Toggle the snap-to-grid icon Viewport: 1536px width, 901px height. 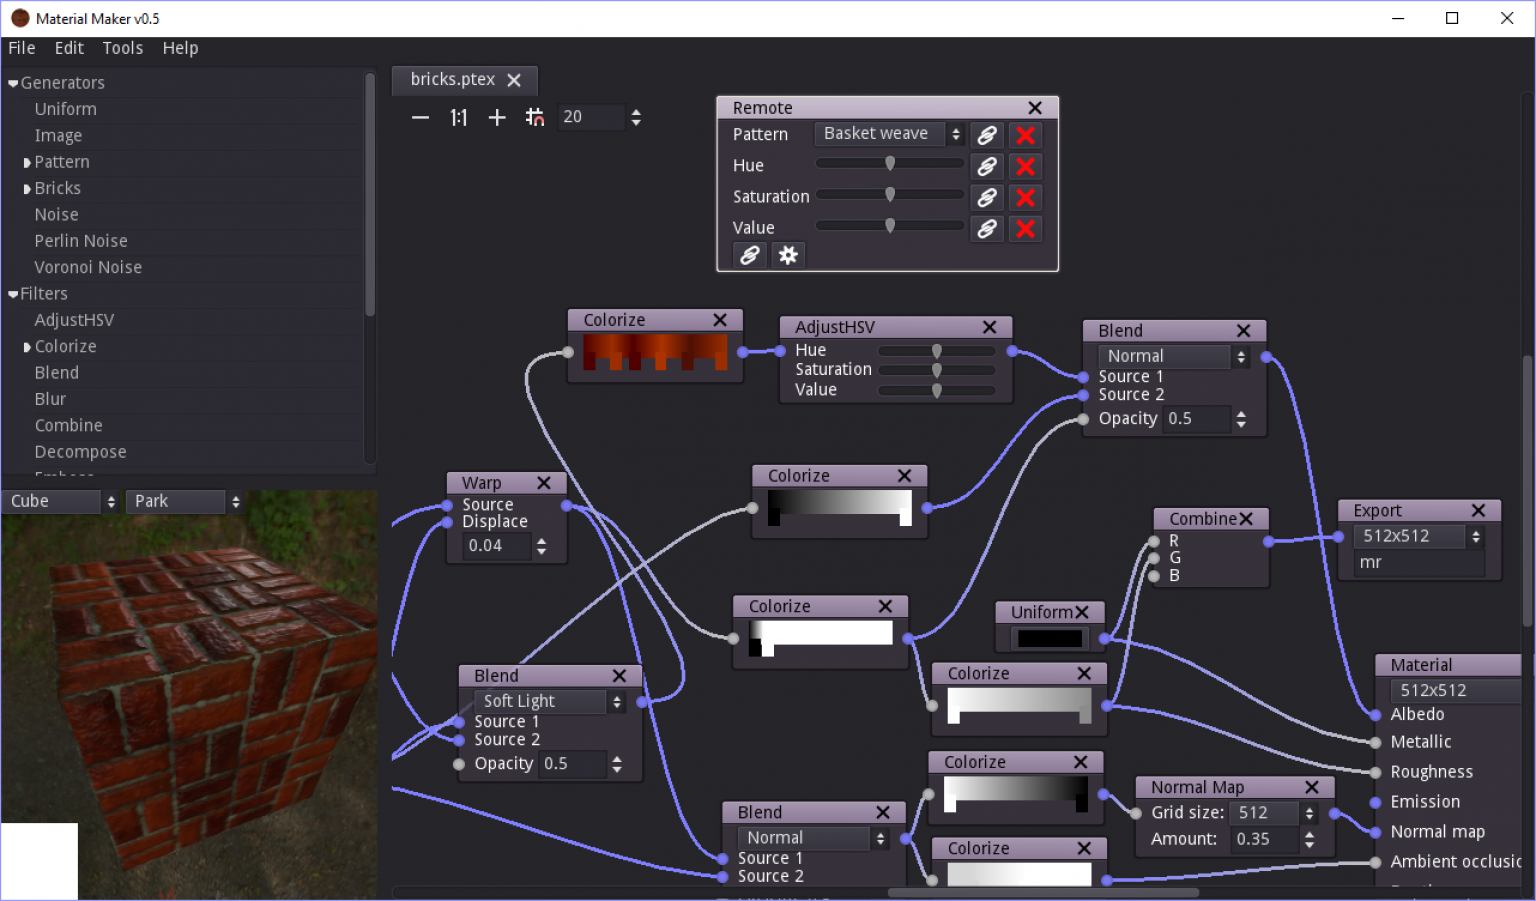point(535,117)
